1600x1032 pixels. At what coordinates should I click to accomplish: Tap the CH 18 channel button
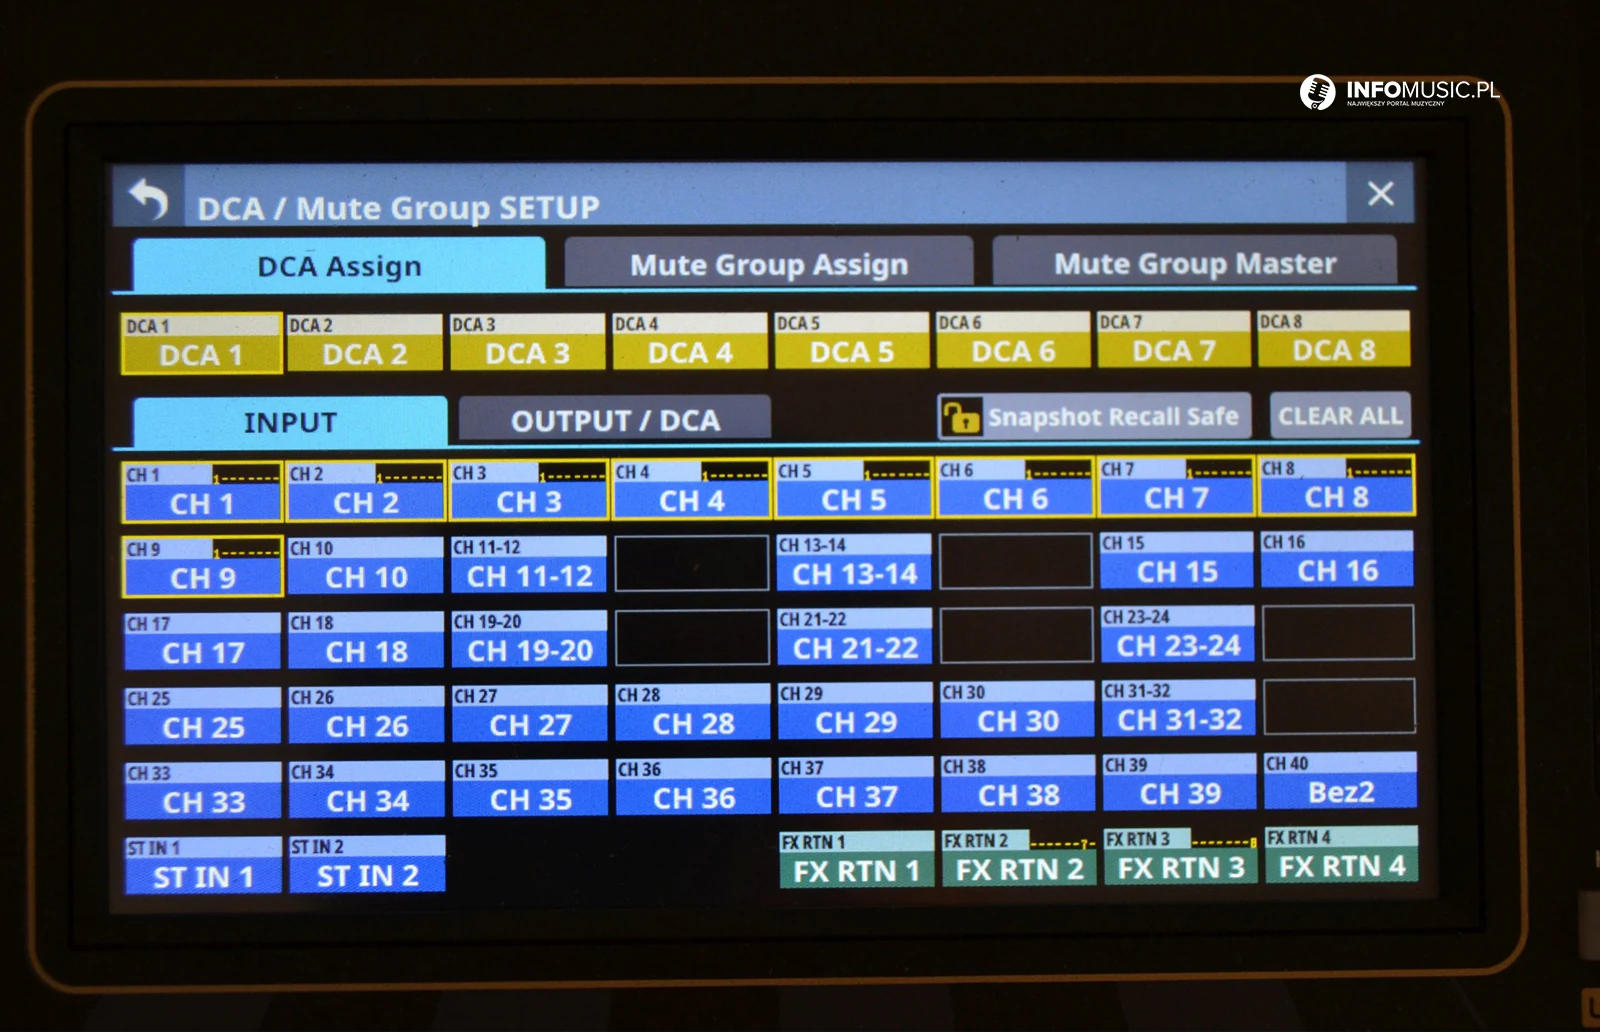click(x=366, y=641)
